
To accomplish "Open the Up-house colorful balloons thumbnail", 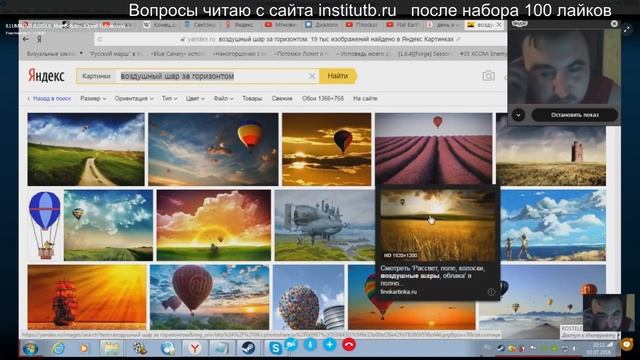I will [x=309, y=297].
